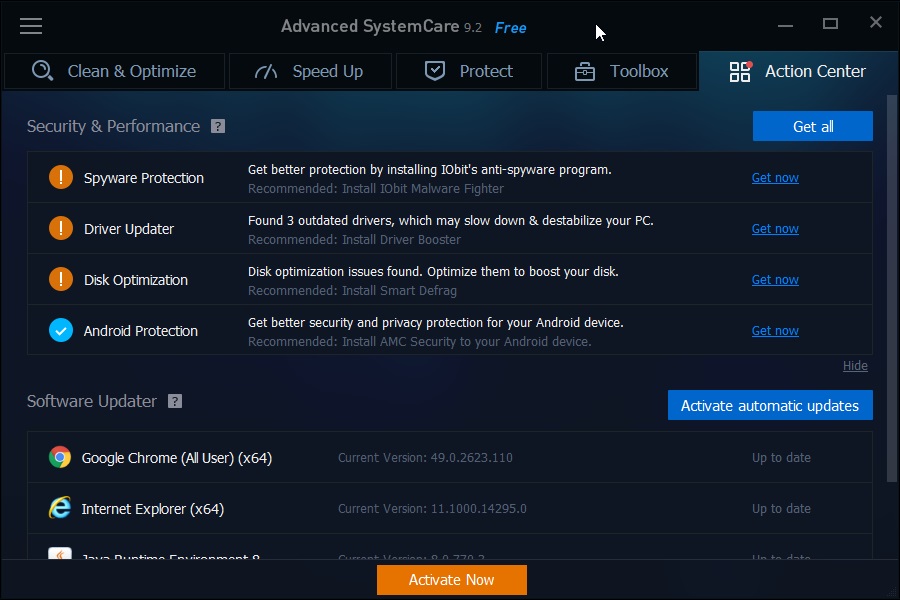Image resolution: width=900 pixels, height=600 pixels.
Task: Go to the Protect tab
Action: pyautogui.click(x=468, y=72)
